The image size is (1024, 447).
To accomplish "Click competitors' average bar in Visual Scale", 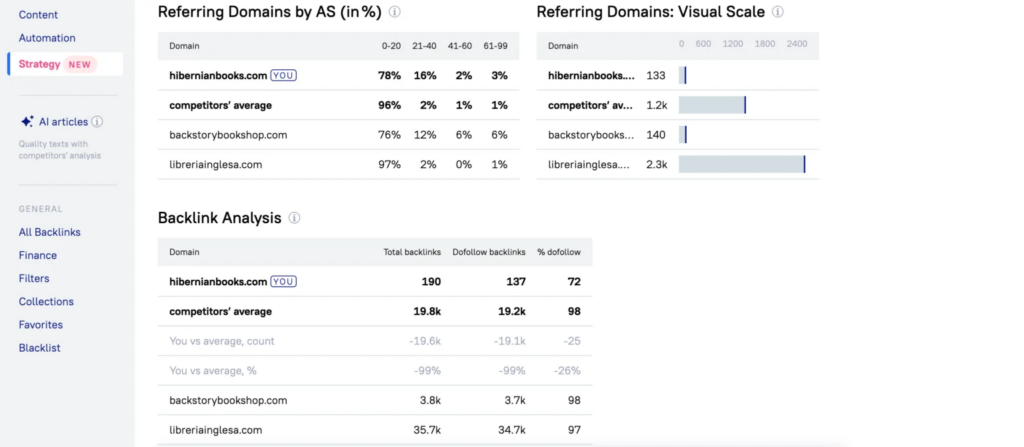I will (x=711, y=105).
